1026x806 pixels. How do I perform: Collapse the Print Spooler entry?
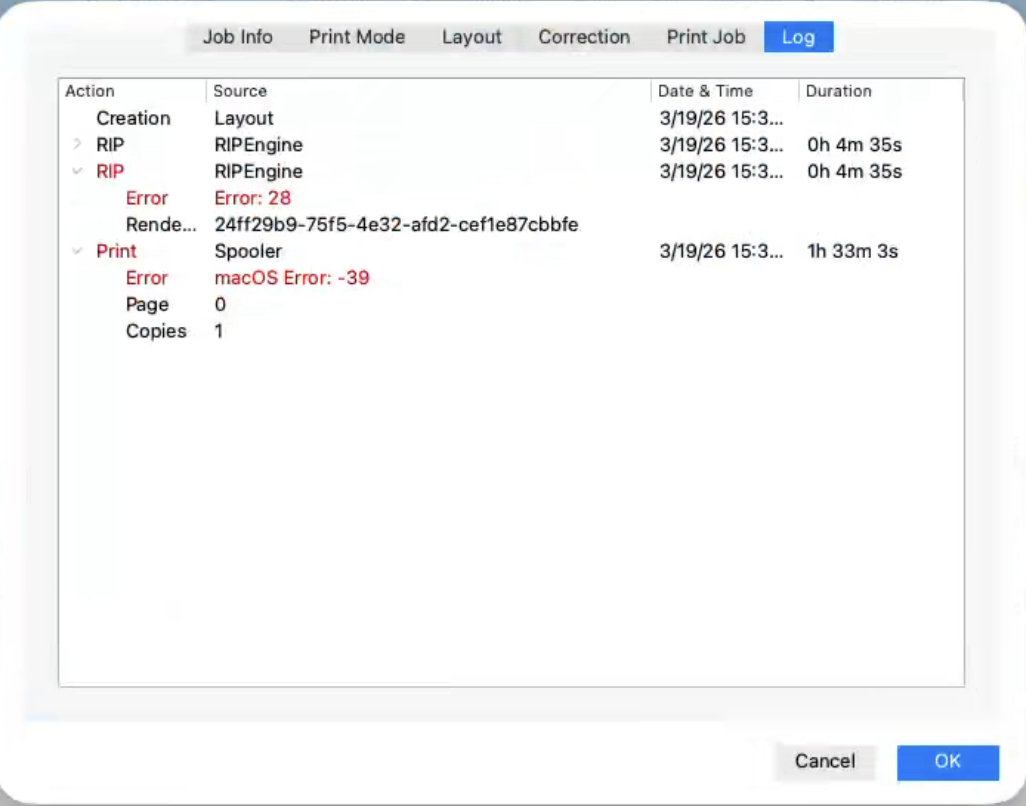tap(77, 252)
